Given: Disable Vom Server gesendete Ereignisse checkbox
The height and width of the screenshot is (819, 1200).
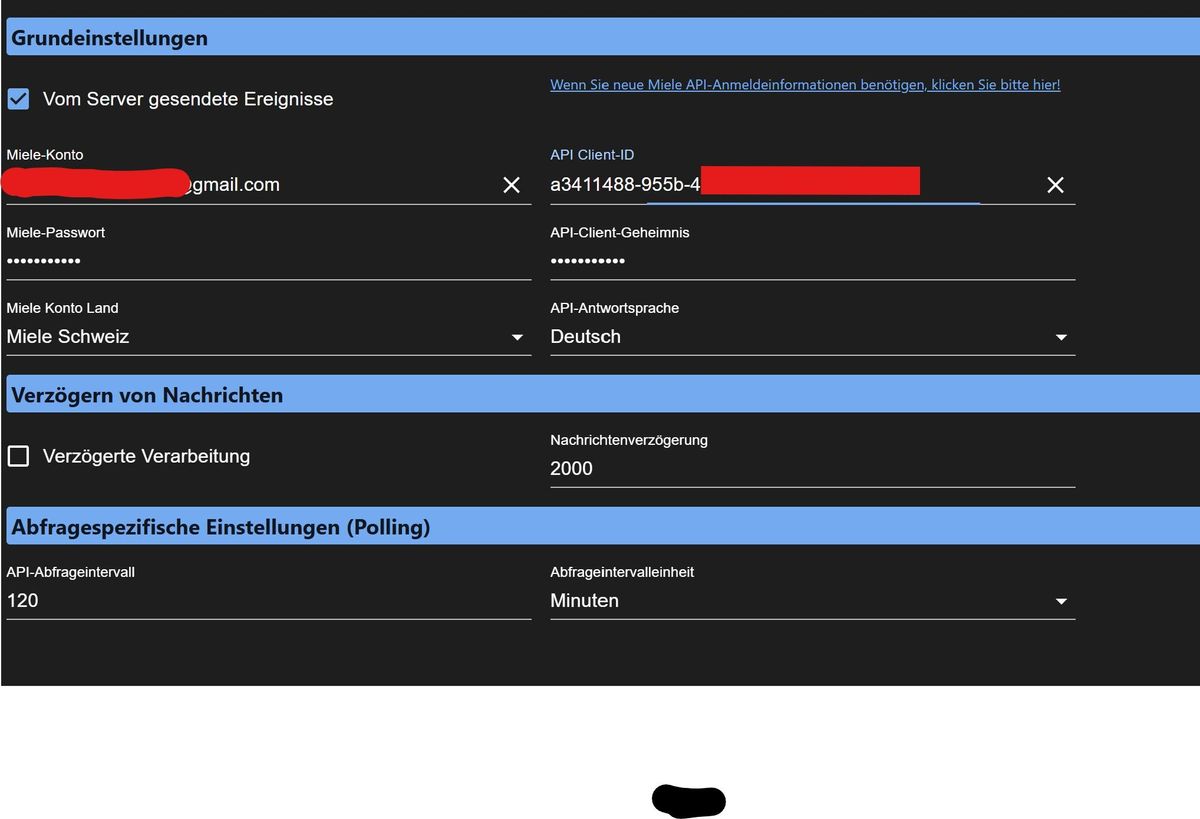Looking at the screenshot, I should click(x=18, y=99).
